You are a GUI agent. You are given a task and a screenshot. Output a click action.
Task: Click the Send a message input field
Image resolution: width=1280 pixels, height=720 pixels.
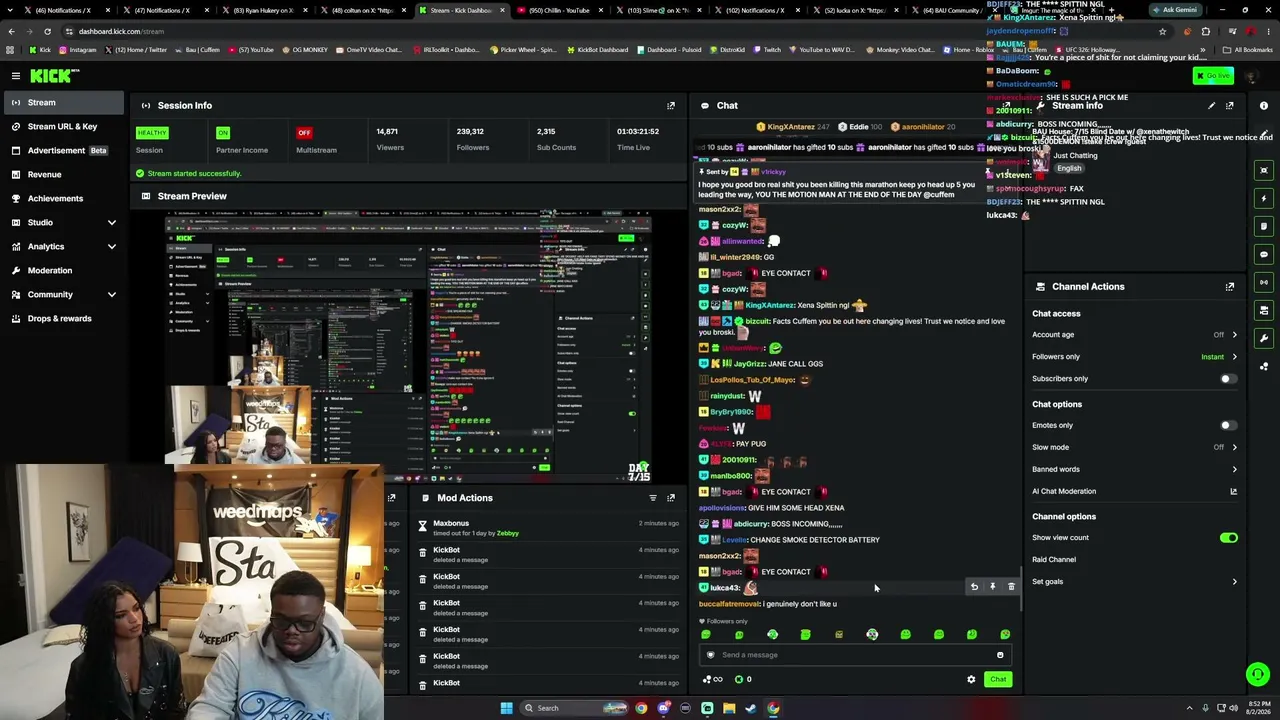click(x=855, y=655)
